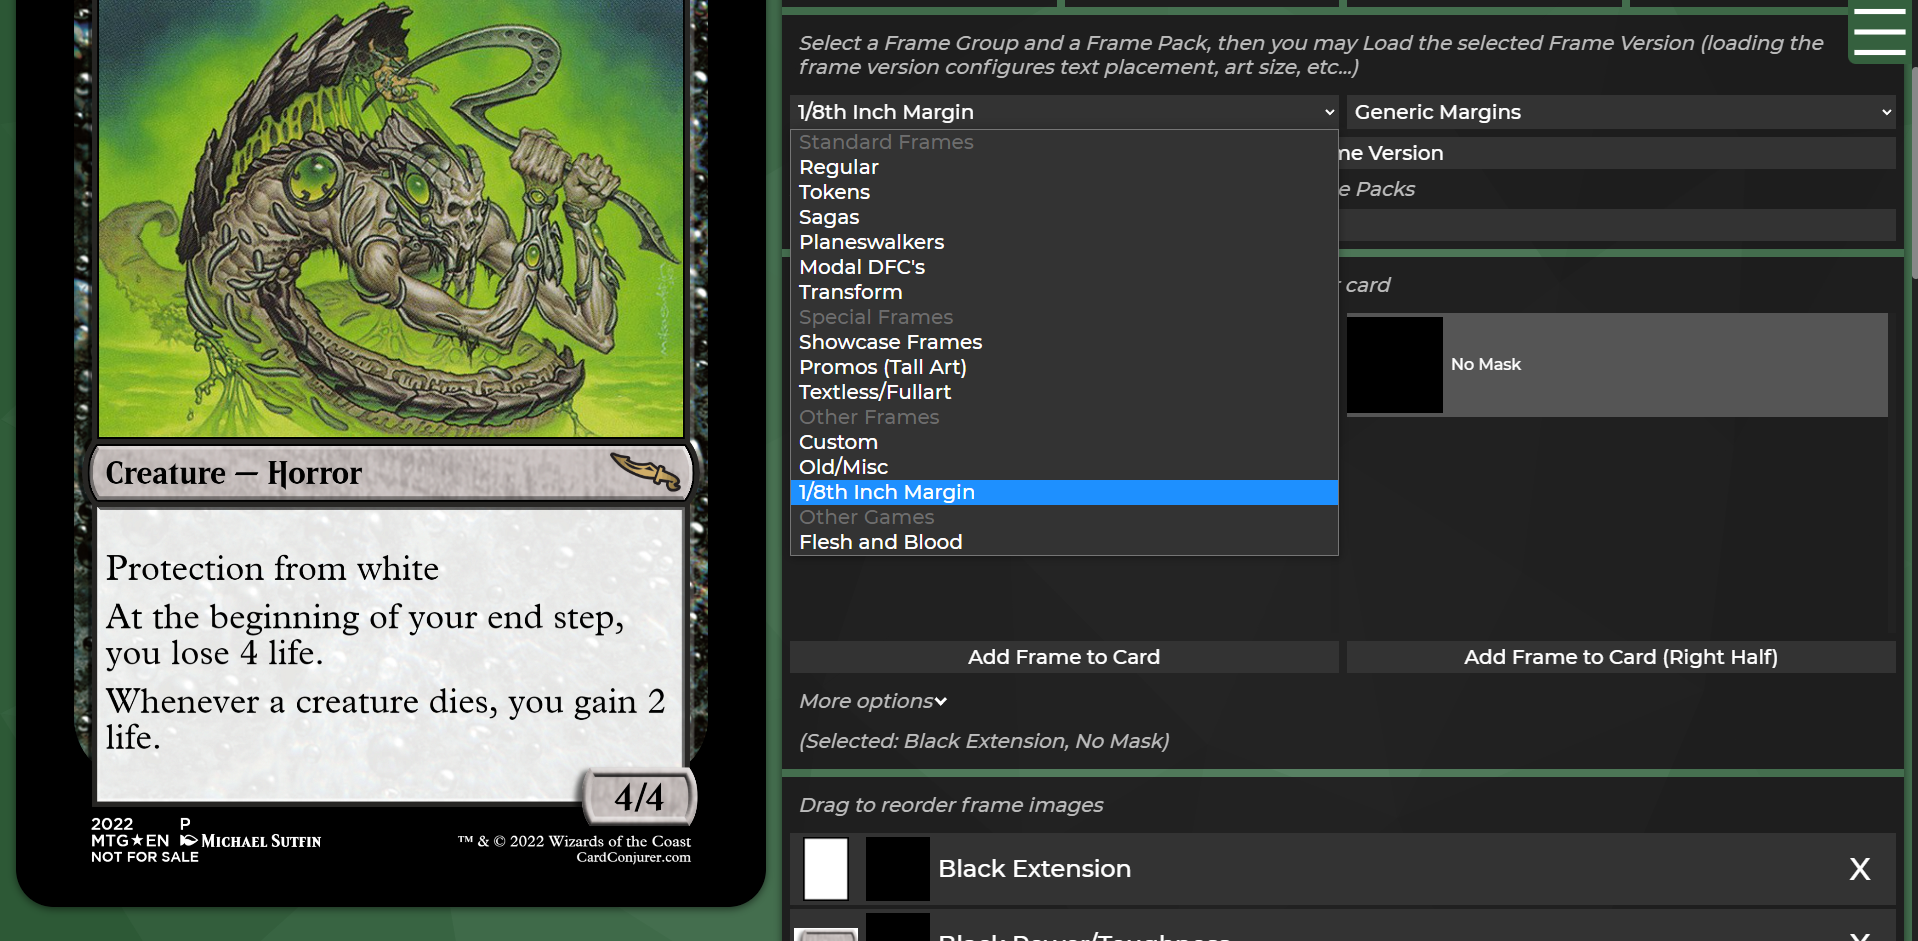Image resolution: width=1918 pixels, height=941 pixels.
Task: Open the Generic Margins frame pack dropdown
Action: [1621, 112]
